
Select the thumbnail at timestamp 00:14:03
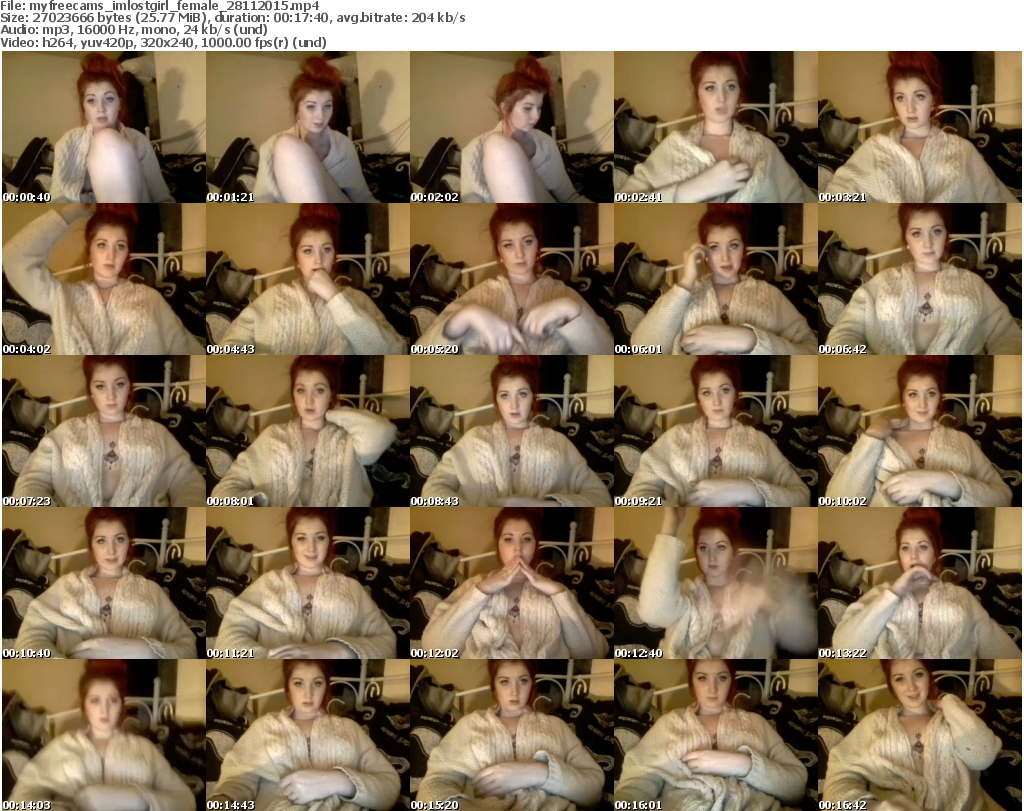pos(104,735)
